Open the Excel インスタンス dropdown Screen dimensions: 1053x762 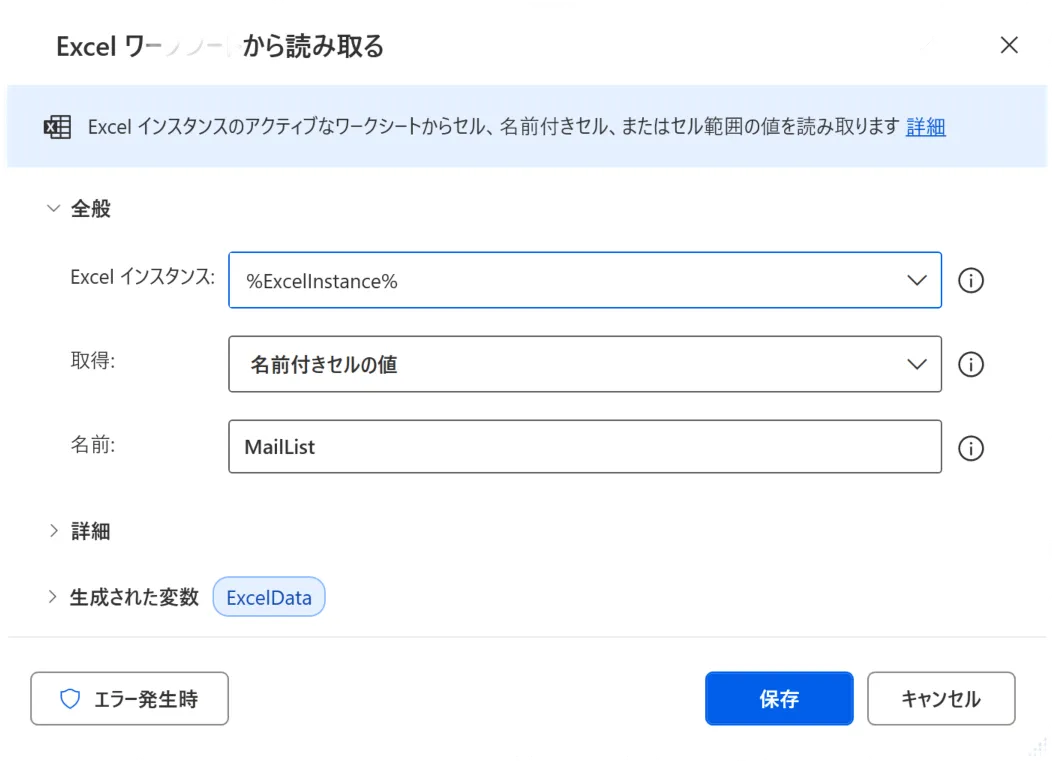coord(585,280)
